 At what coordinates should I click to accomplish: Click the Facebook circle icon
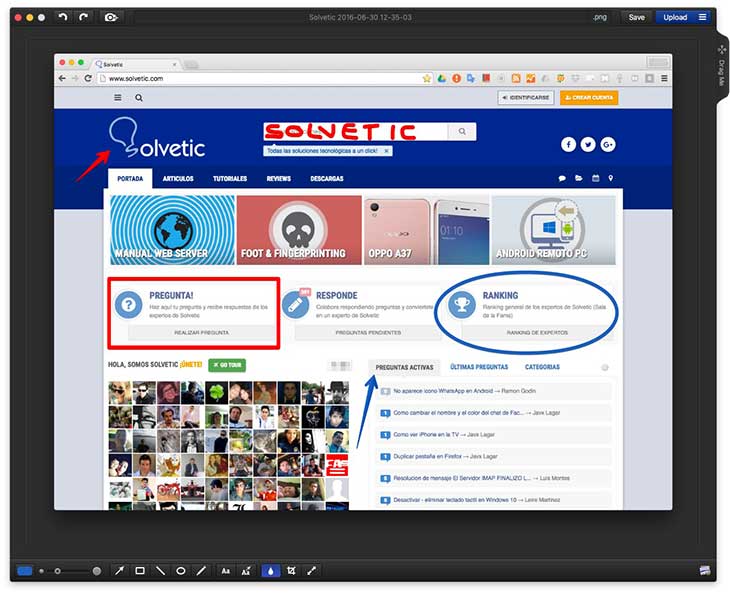pos(568,144)
